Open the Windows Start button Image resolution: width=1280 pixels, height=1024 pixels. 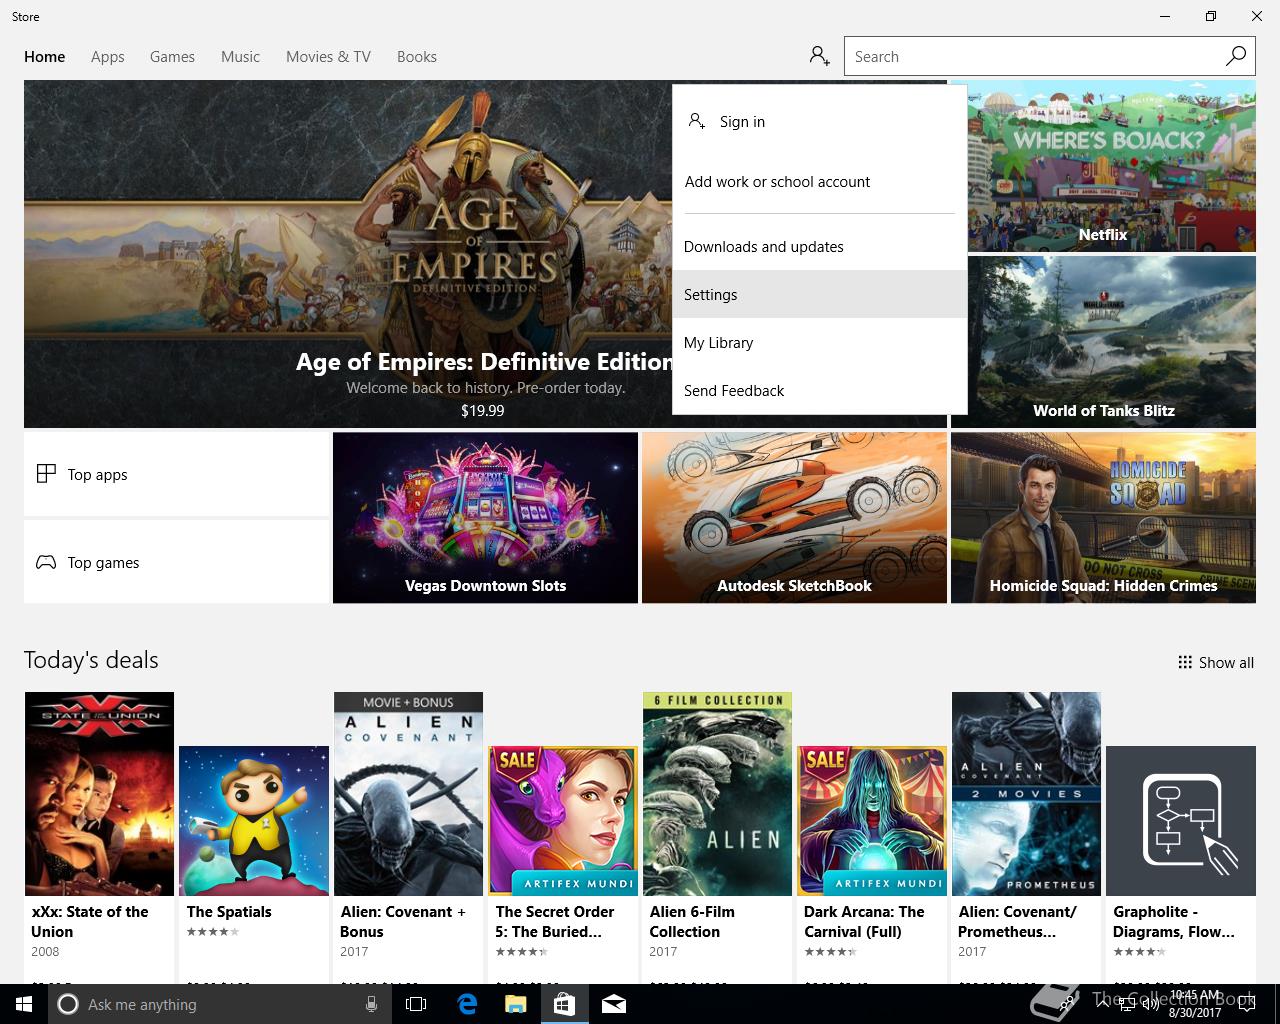pos(24,1004)
